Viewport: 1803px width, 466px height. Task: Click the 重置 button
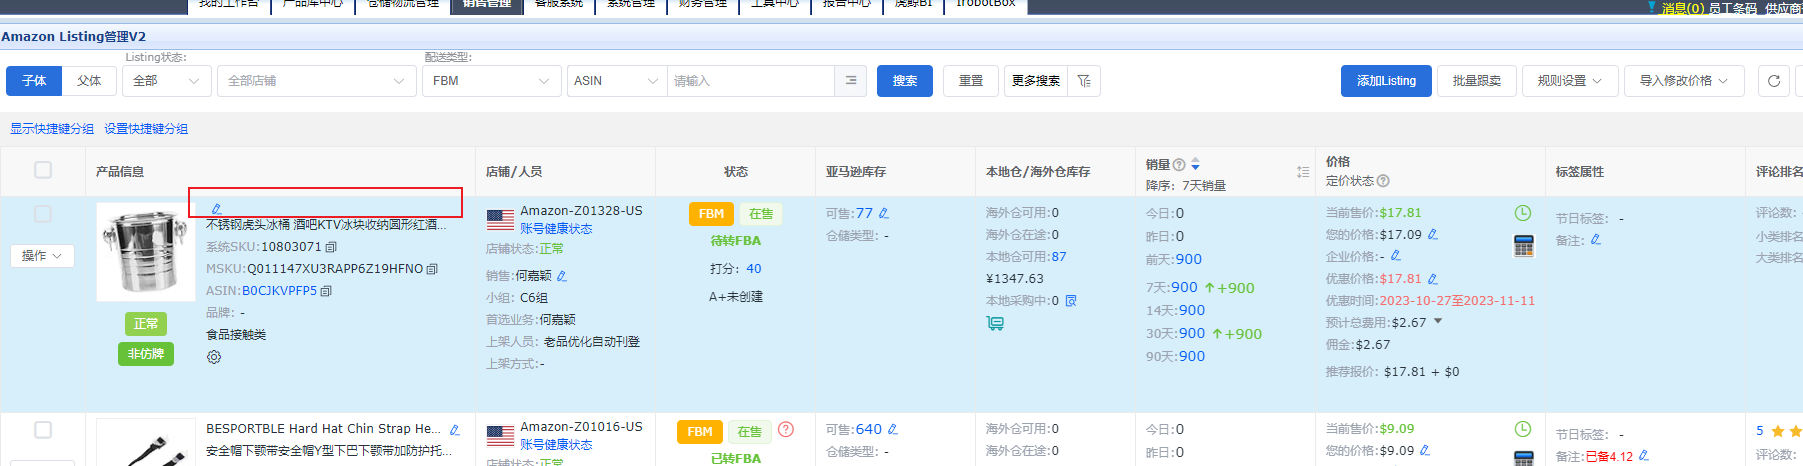(x=971, y=81)
